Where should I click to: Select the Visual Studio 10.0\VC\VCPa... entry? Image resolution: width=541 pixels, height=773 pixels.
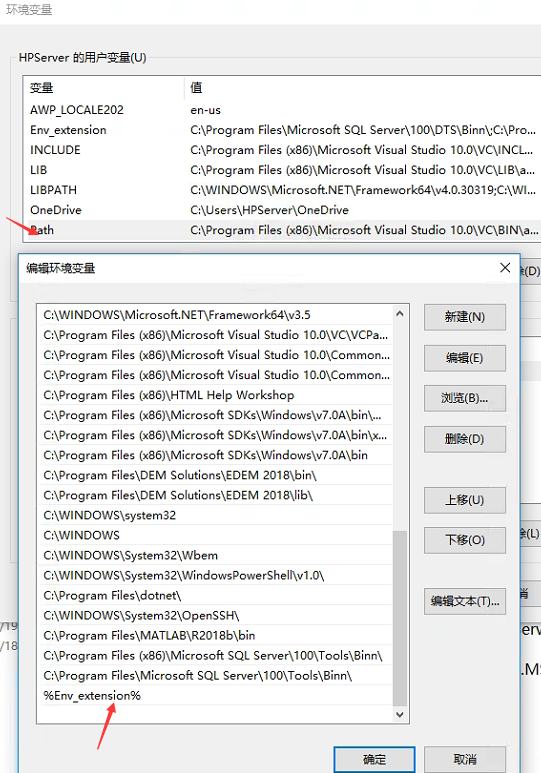tap(216, 335)
